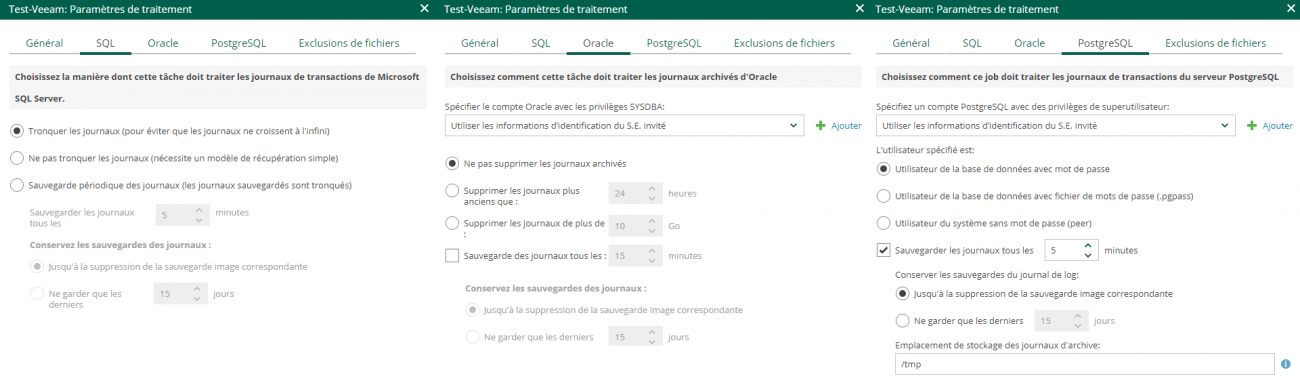
Task: Select database user with password option
Action: tap(883, 169)
